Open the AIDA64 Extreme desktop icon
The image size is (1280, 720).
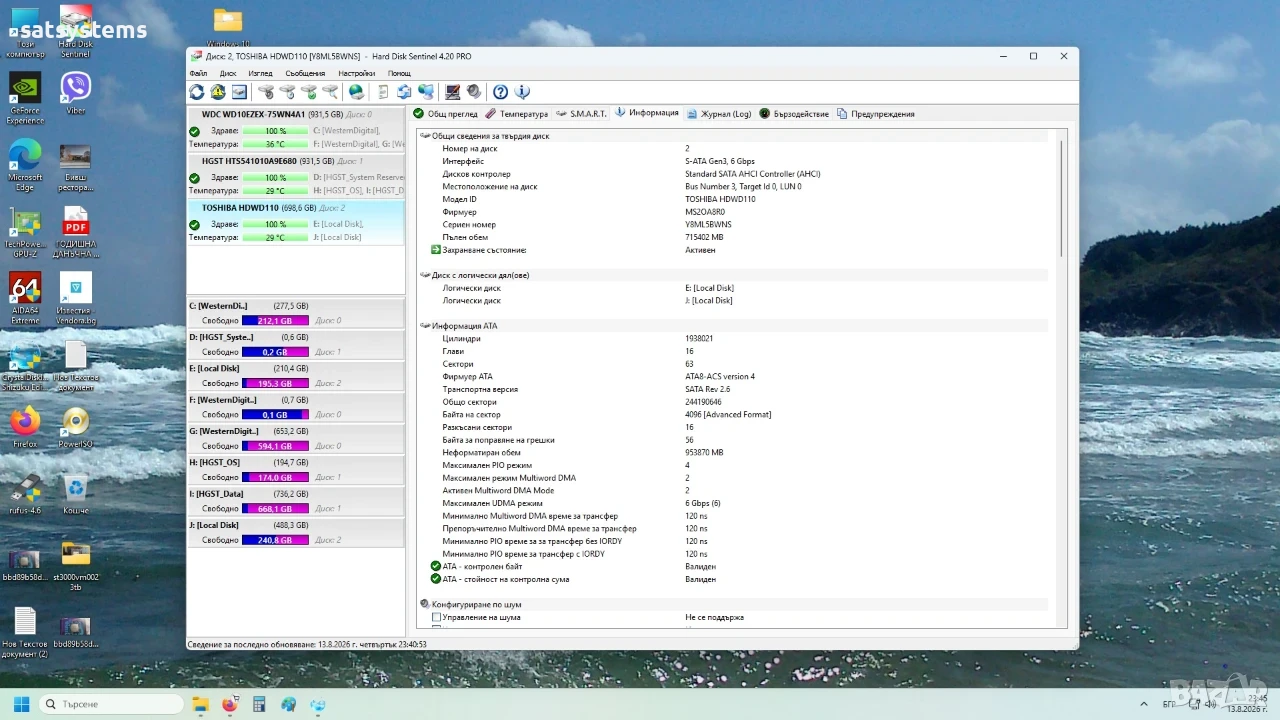click(25, 298)
